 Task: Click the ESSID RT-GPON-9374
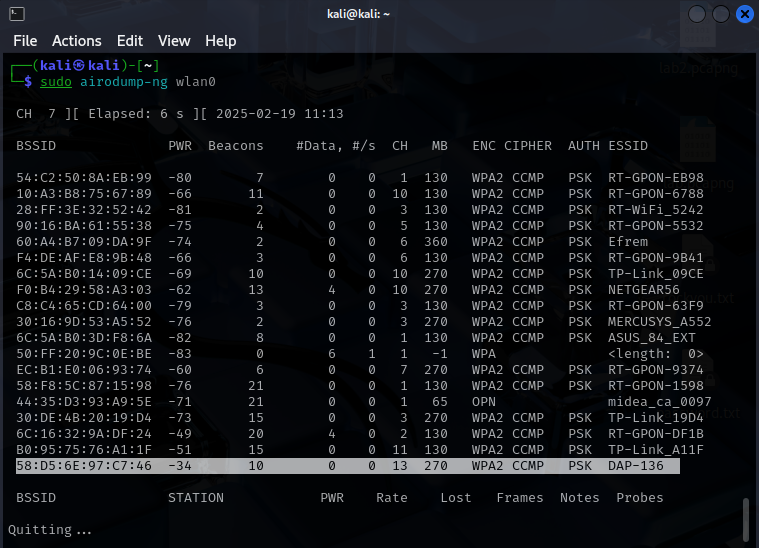656,369
